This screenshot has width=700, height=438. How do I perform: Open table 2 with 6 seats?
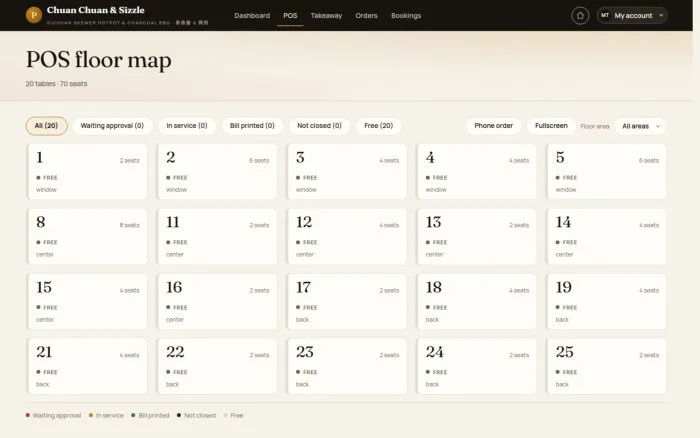pos(217,171)
